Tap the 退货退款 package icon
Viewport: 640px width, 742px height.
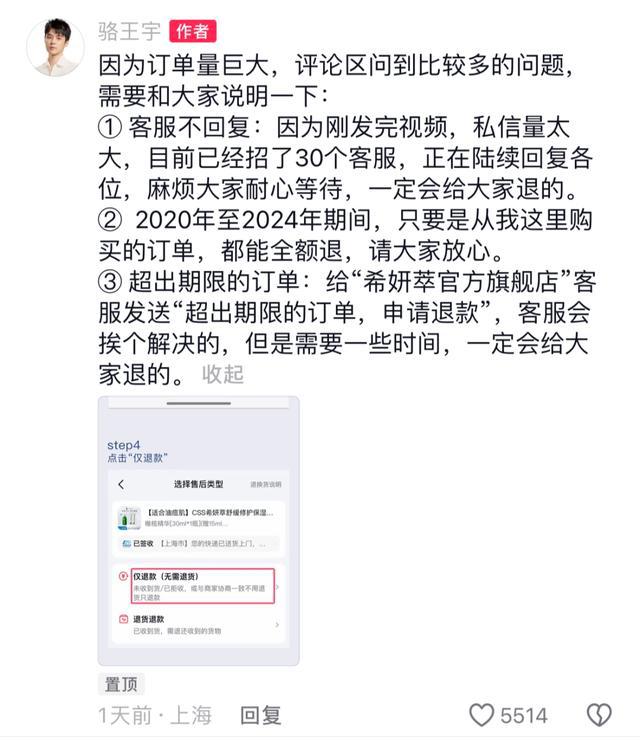(123, 619)
